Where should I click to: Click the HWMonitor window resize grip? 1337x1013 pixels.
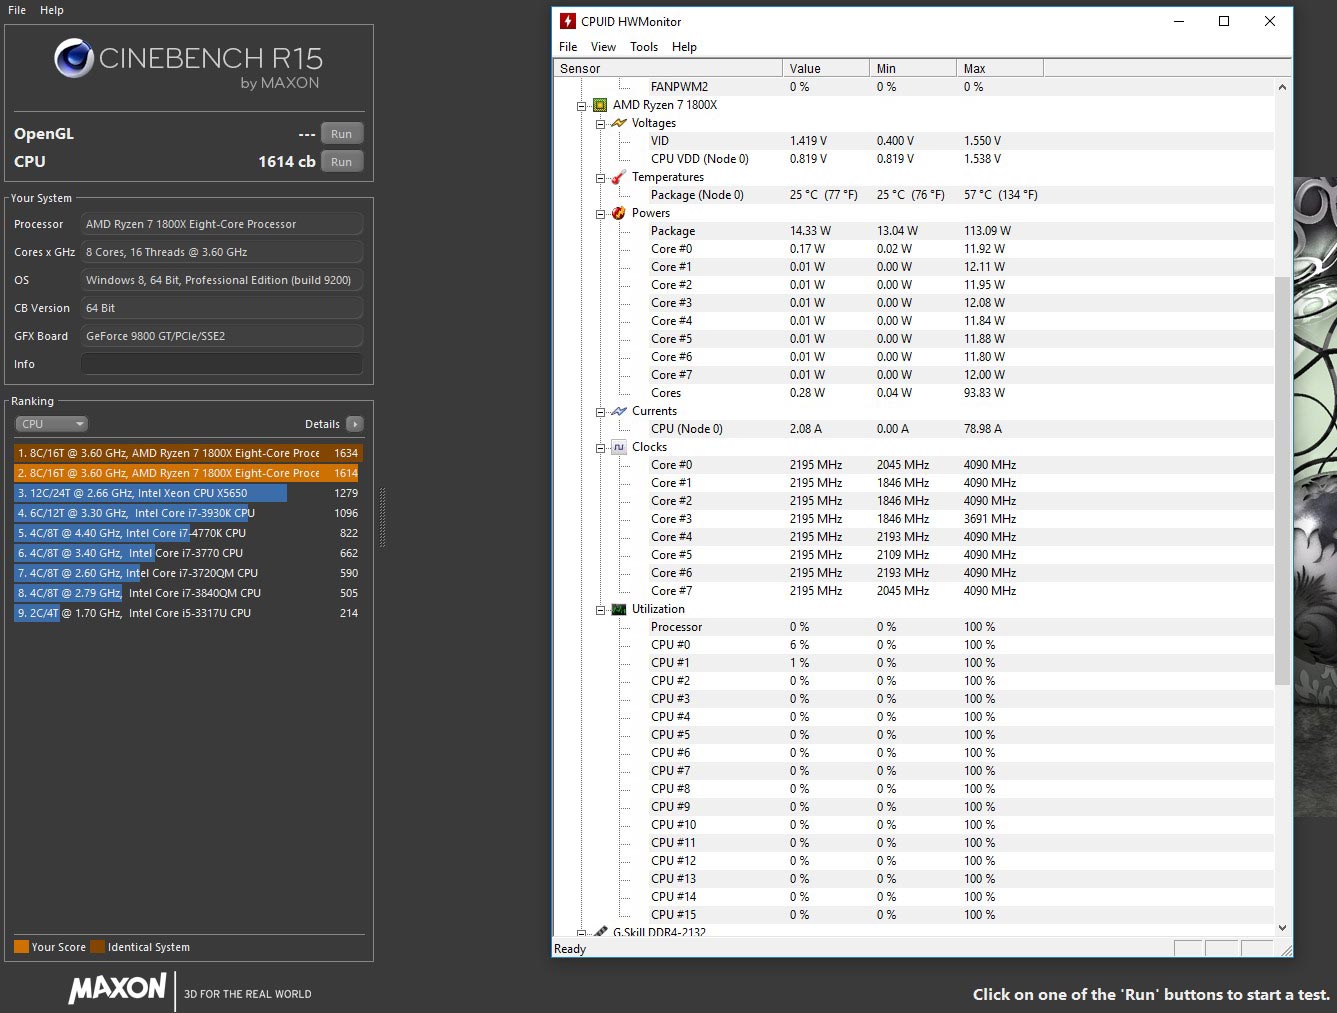coord(1285,949)
